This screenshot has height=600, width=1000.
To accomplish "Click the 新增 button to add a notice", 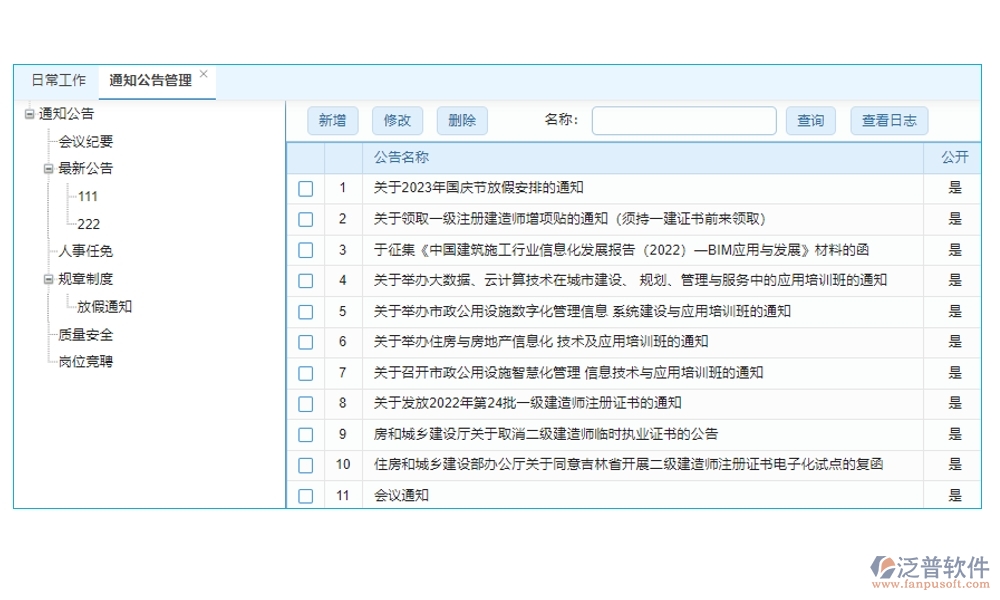I will (x=332, y=120).
